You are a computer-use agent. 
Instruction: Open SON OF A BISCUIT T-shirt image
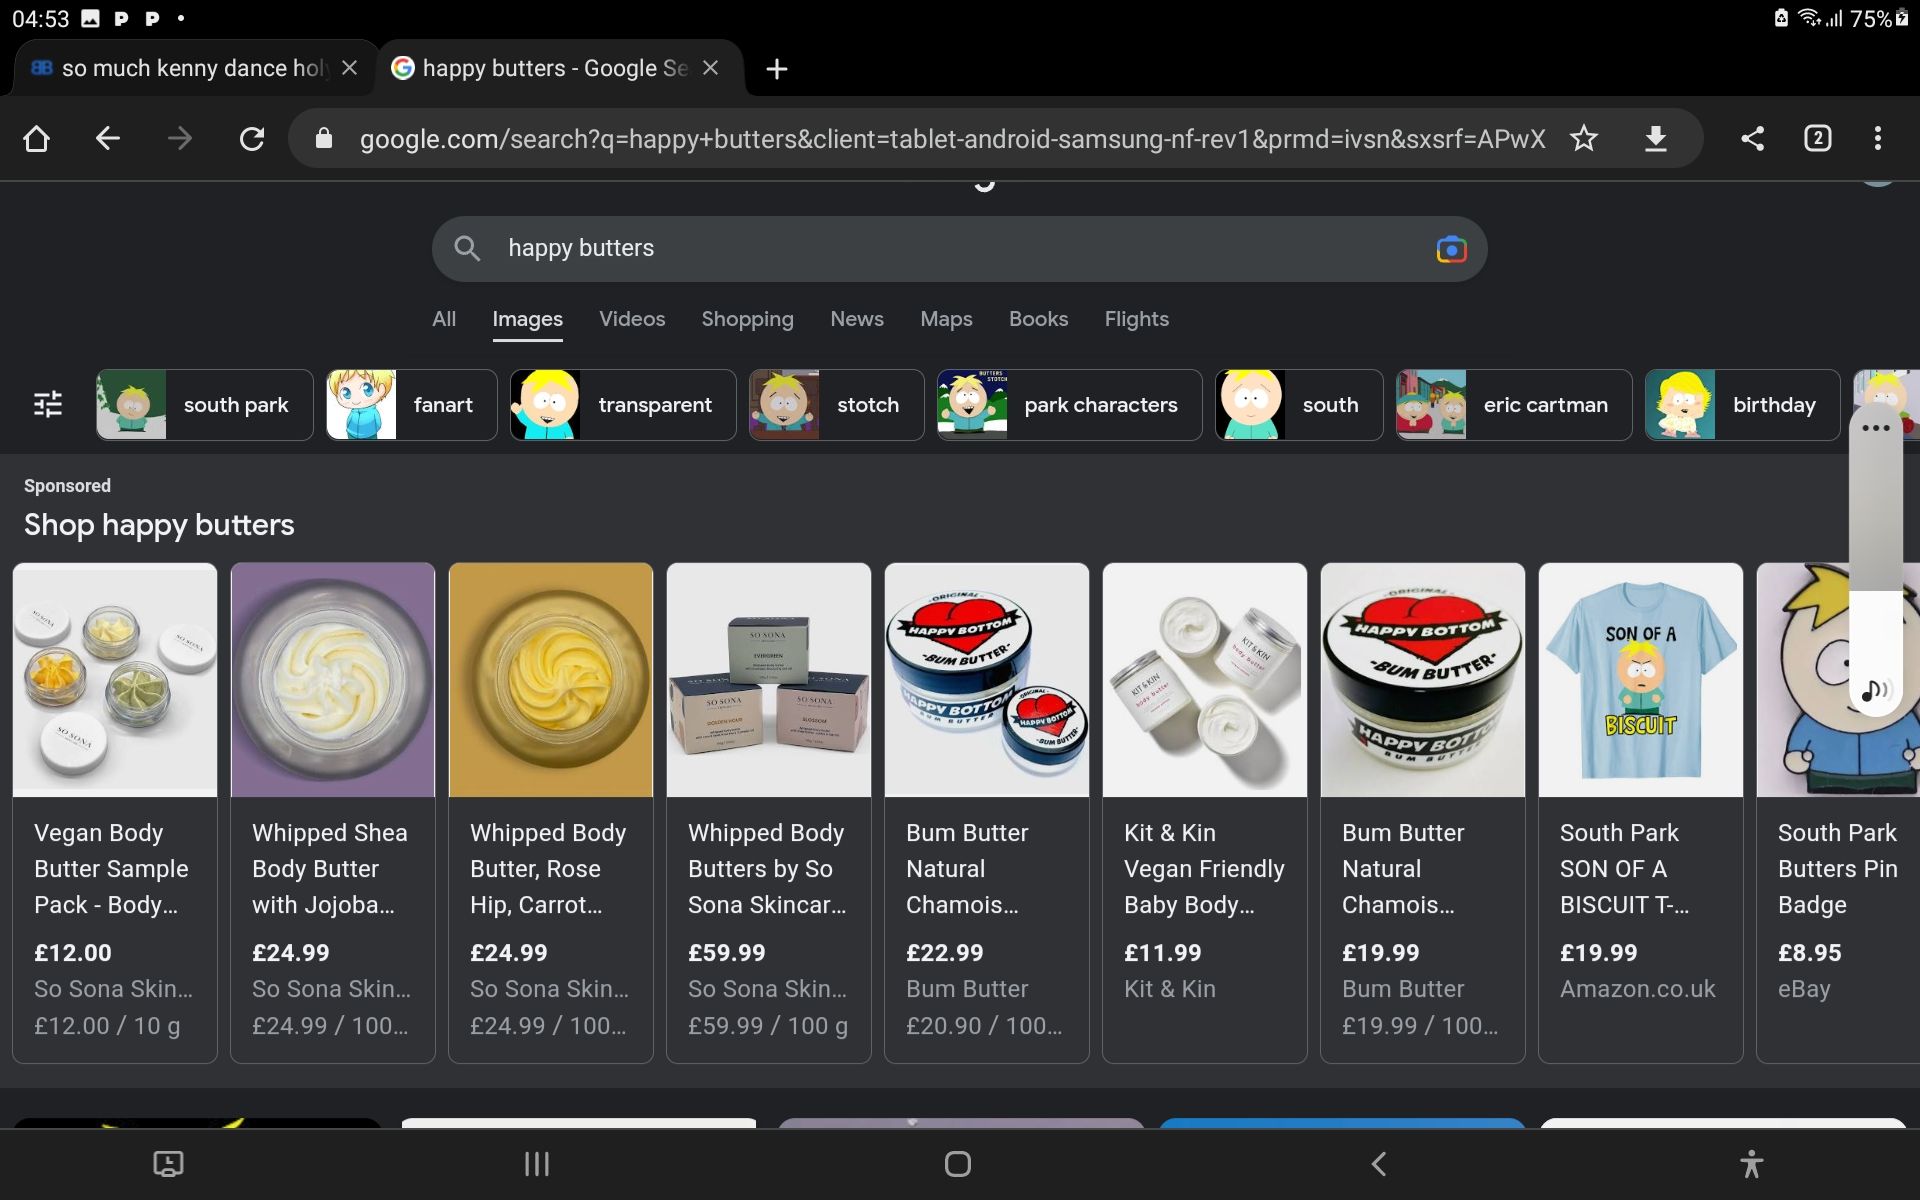[1641, 680]
